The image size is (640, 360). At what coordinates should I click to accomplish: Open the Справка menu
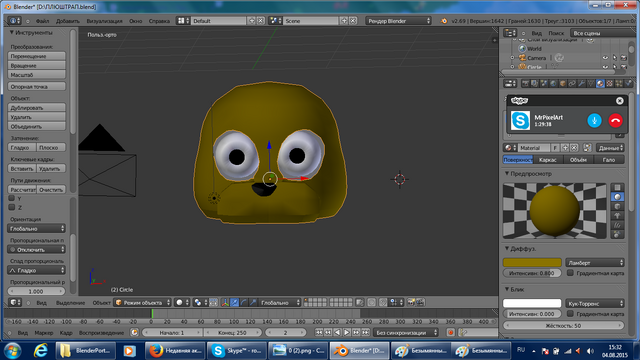159,21
